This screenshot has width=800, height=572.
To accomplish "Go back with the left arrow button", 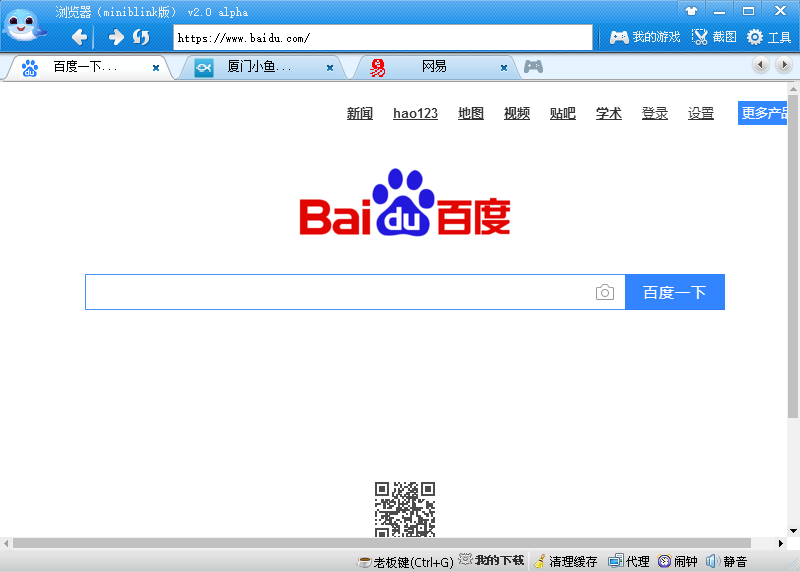I will pos(79,37).
